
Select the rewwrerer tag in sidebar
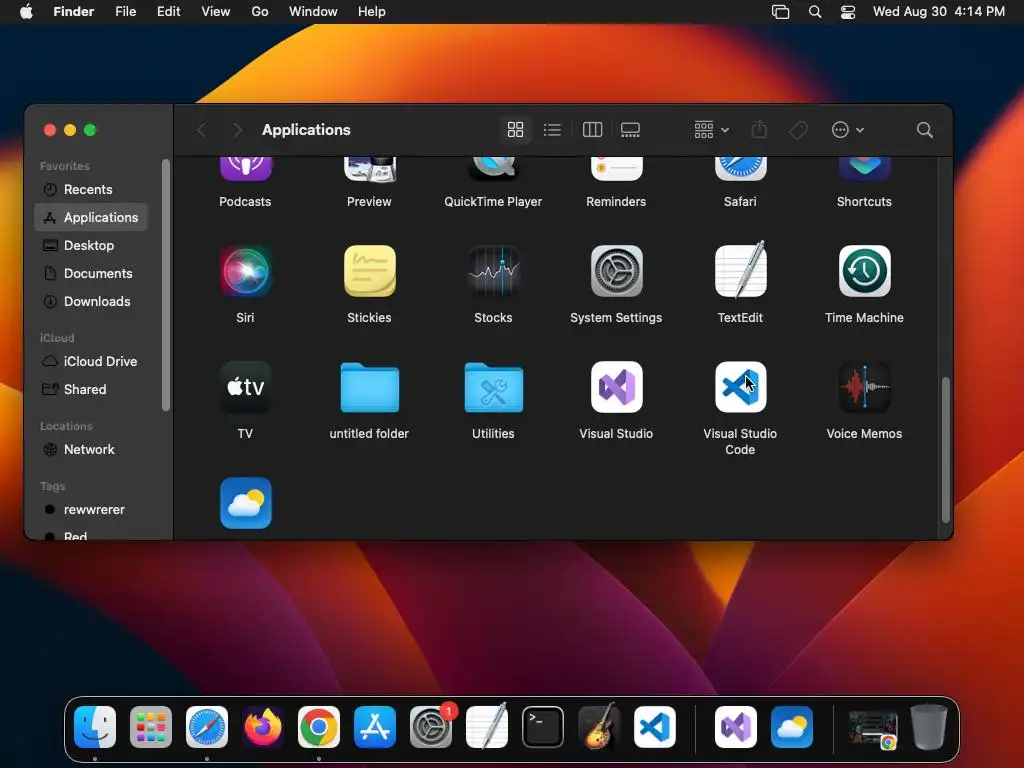coord(91,509)
